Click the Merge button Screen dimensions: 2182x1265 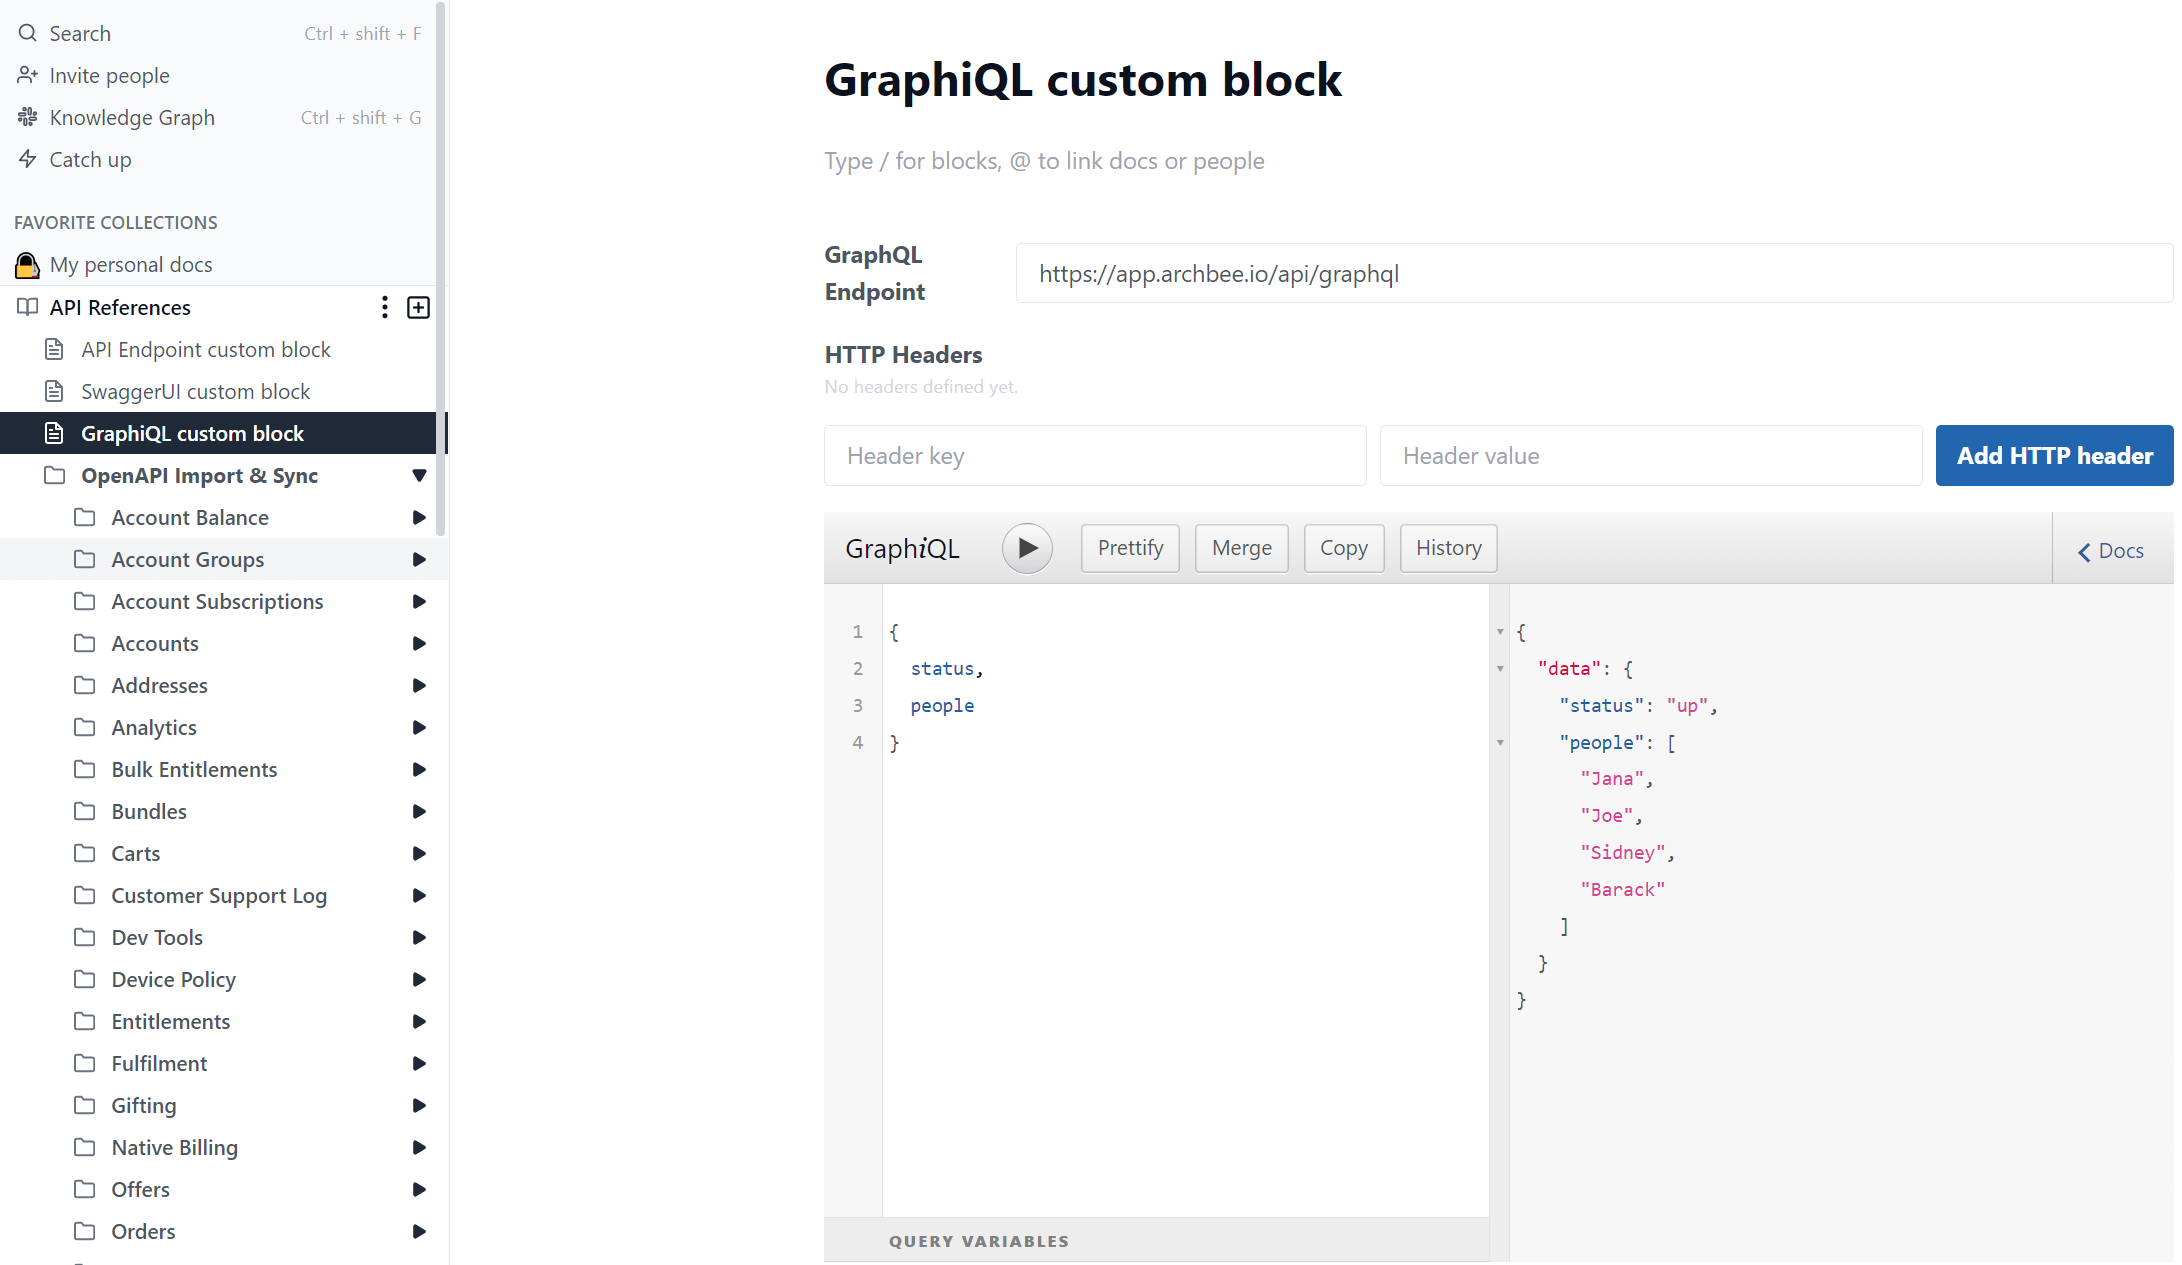(1242, 548)
